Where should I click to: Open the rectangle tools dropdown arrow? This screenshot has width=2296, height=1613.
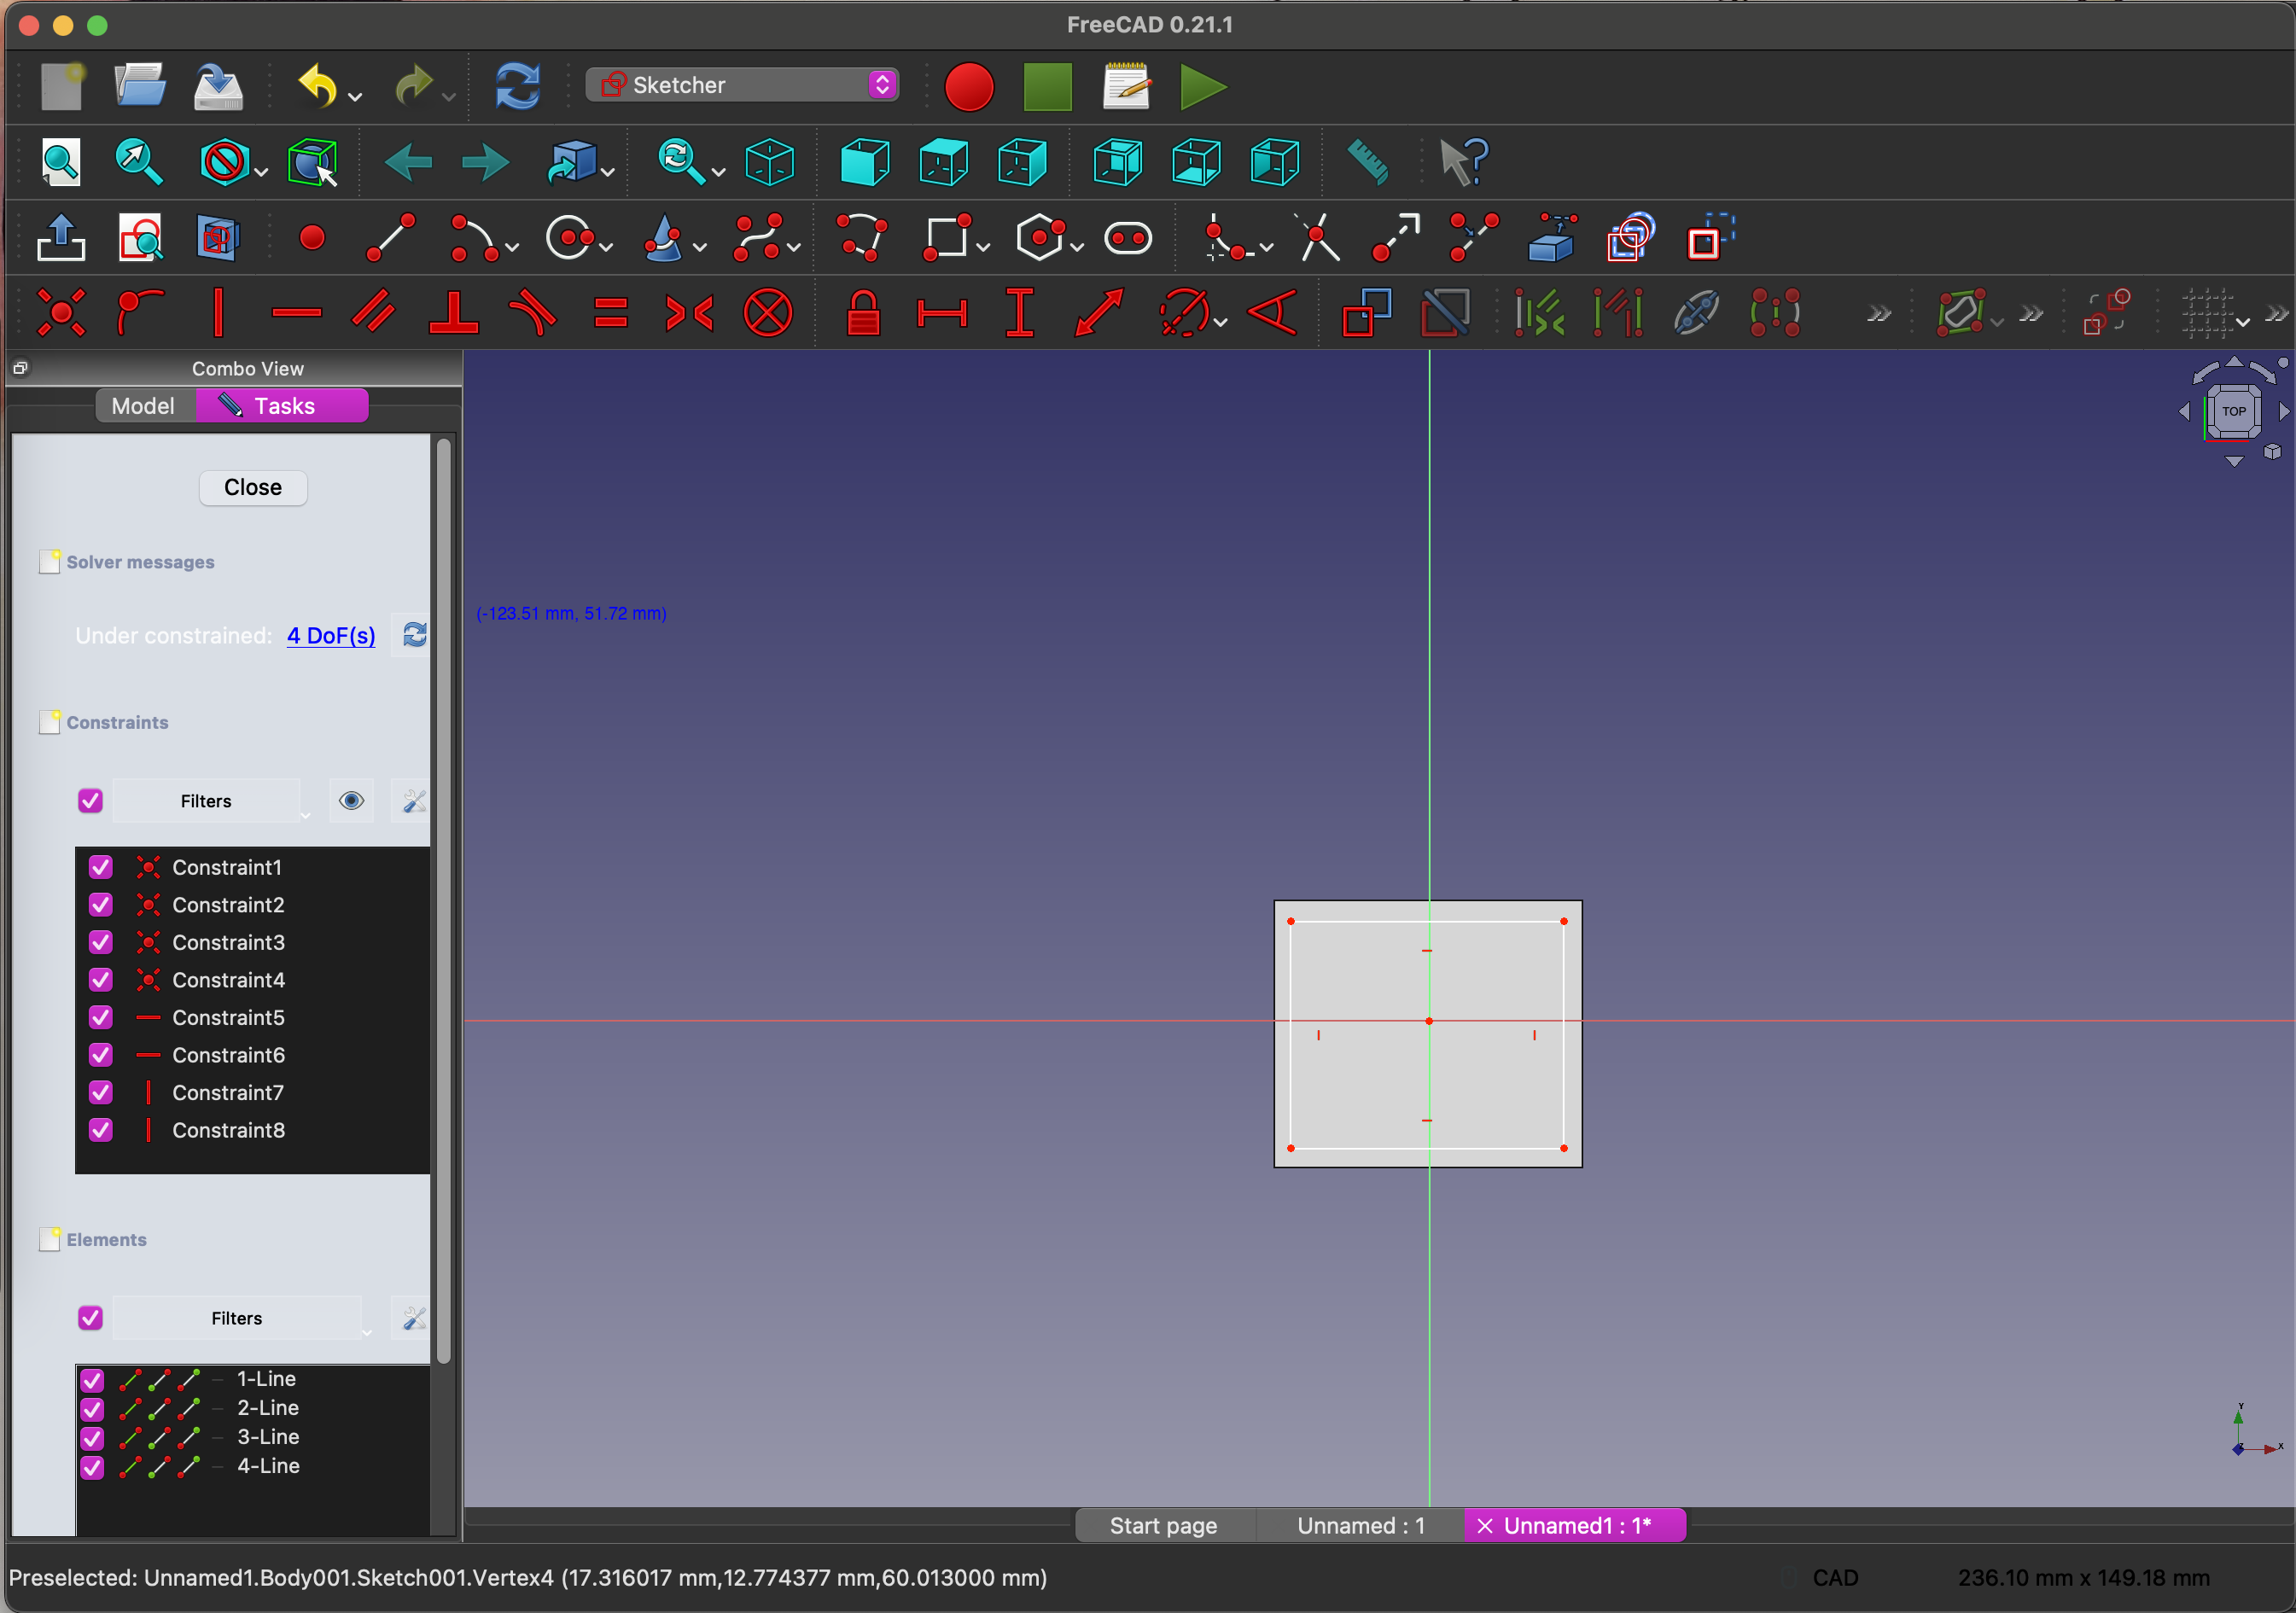[x=983, y=247]
